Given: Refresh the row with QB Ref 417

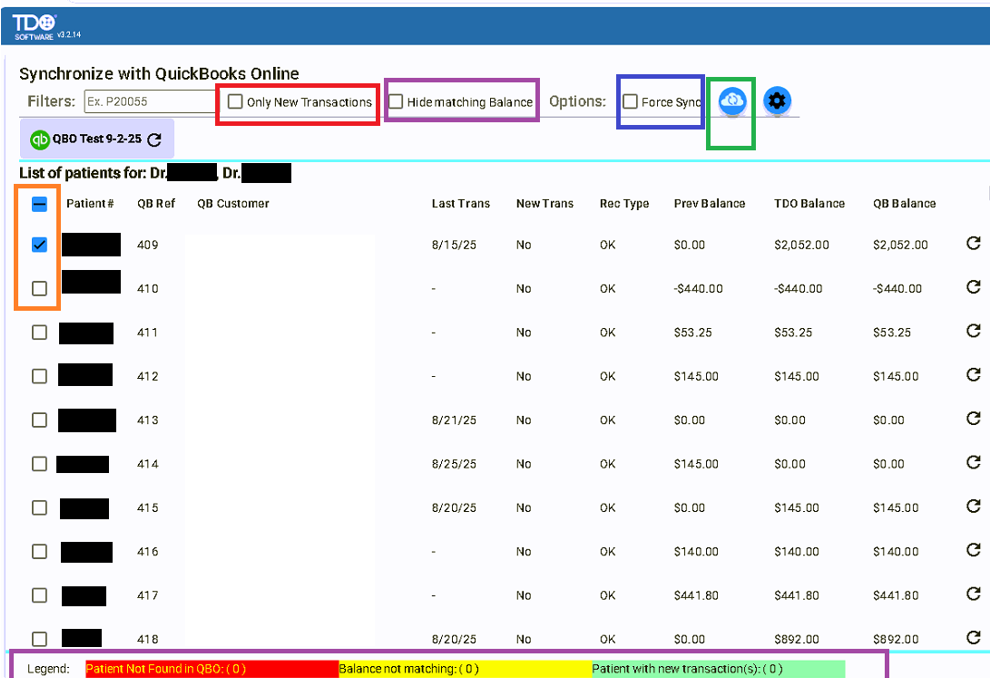Looking at the screenshot, I should (973, 594).
